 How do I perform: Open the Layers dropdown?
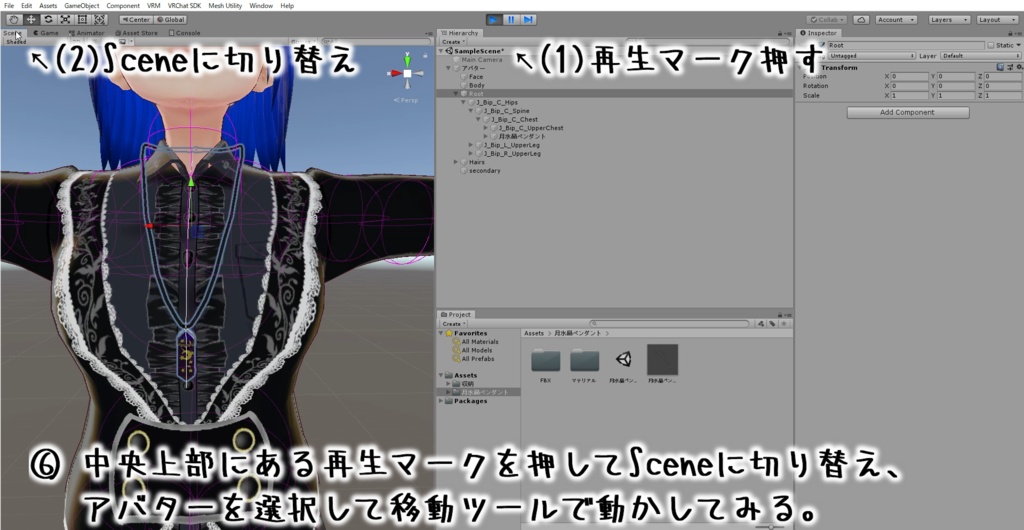click(949, 20)
